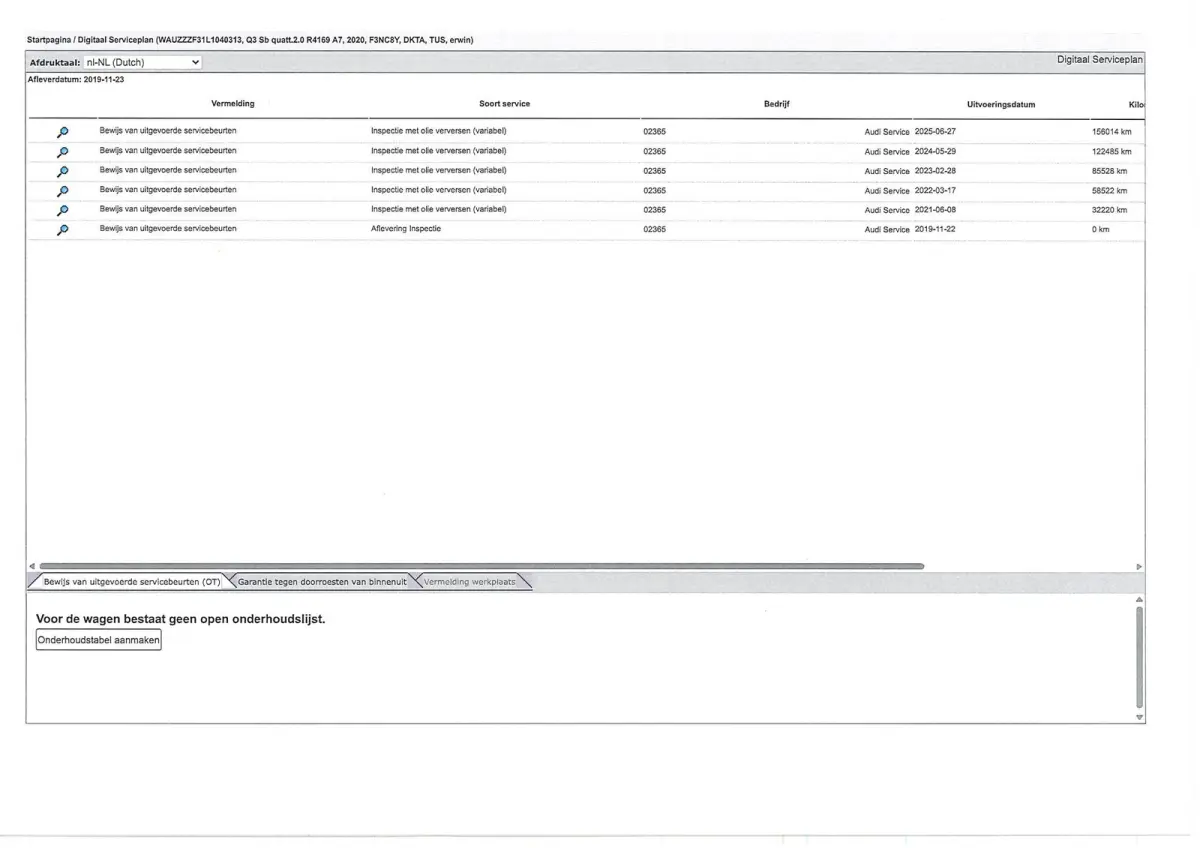The height and width of the screenshot is (848, 1200).
Task: View the 2023-02-28 service record magnifier
Action: 62,171
